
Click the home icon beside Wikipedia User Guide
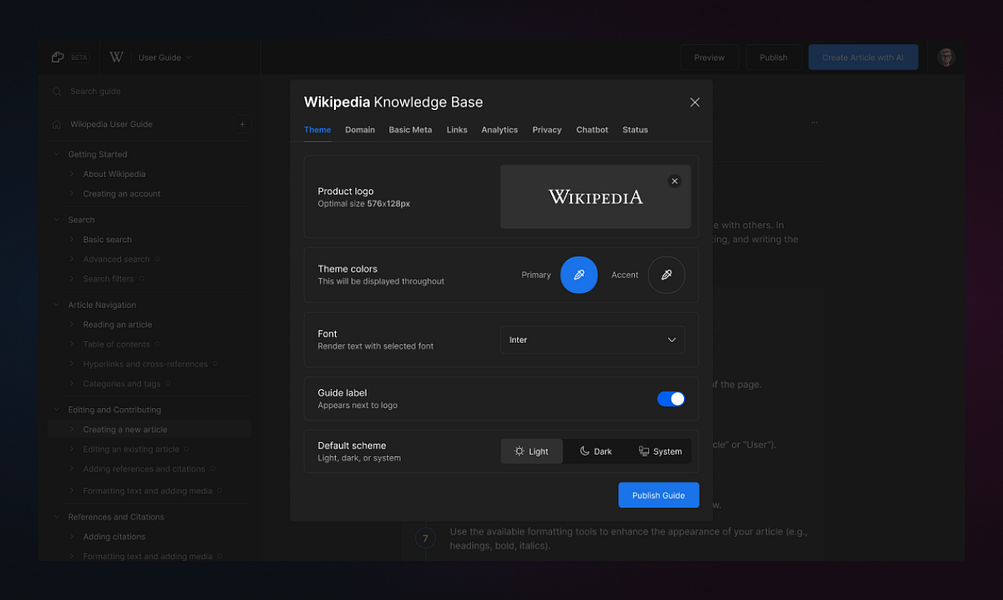tap(56, 124)
